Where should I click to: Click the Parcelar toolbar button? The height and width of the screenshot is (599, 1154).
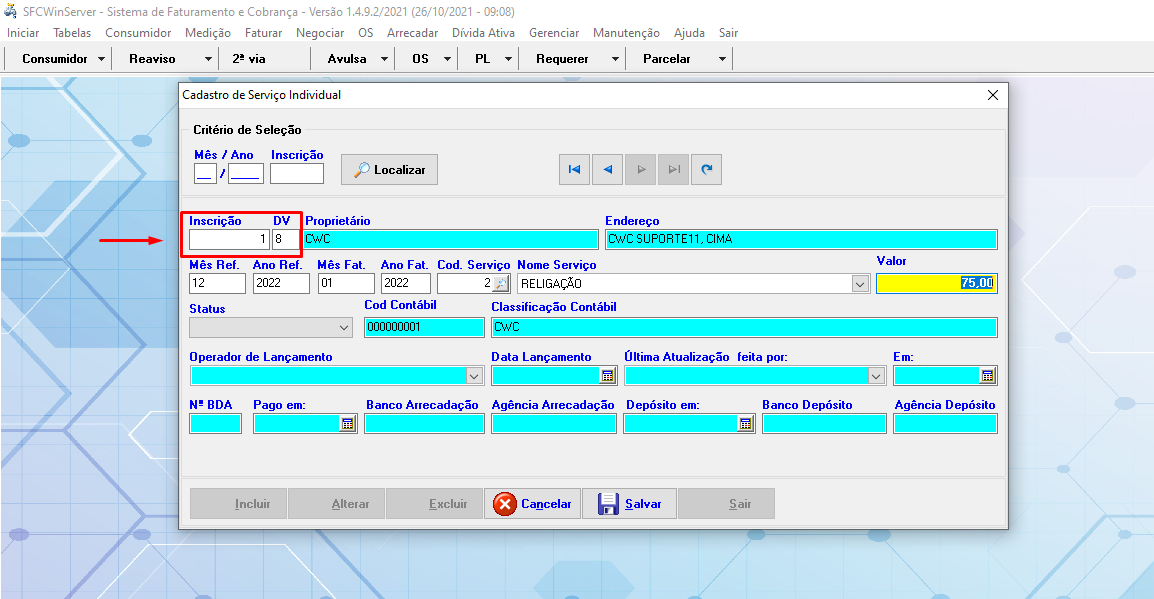pos(667,59)
